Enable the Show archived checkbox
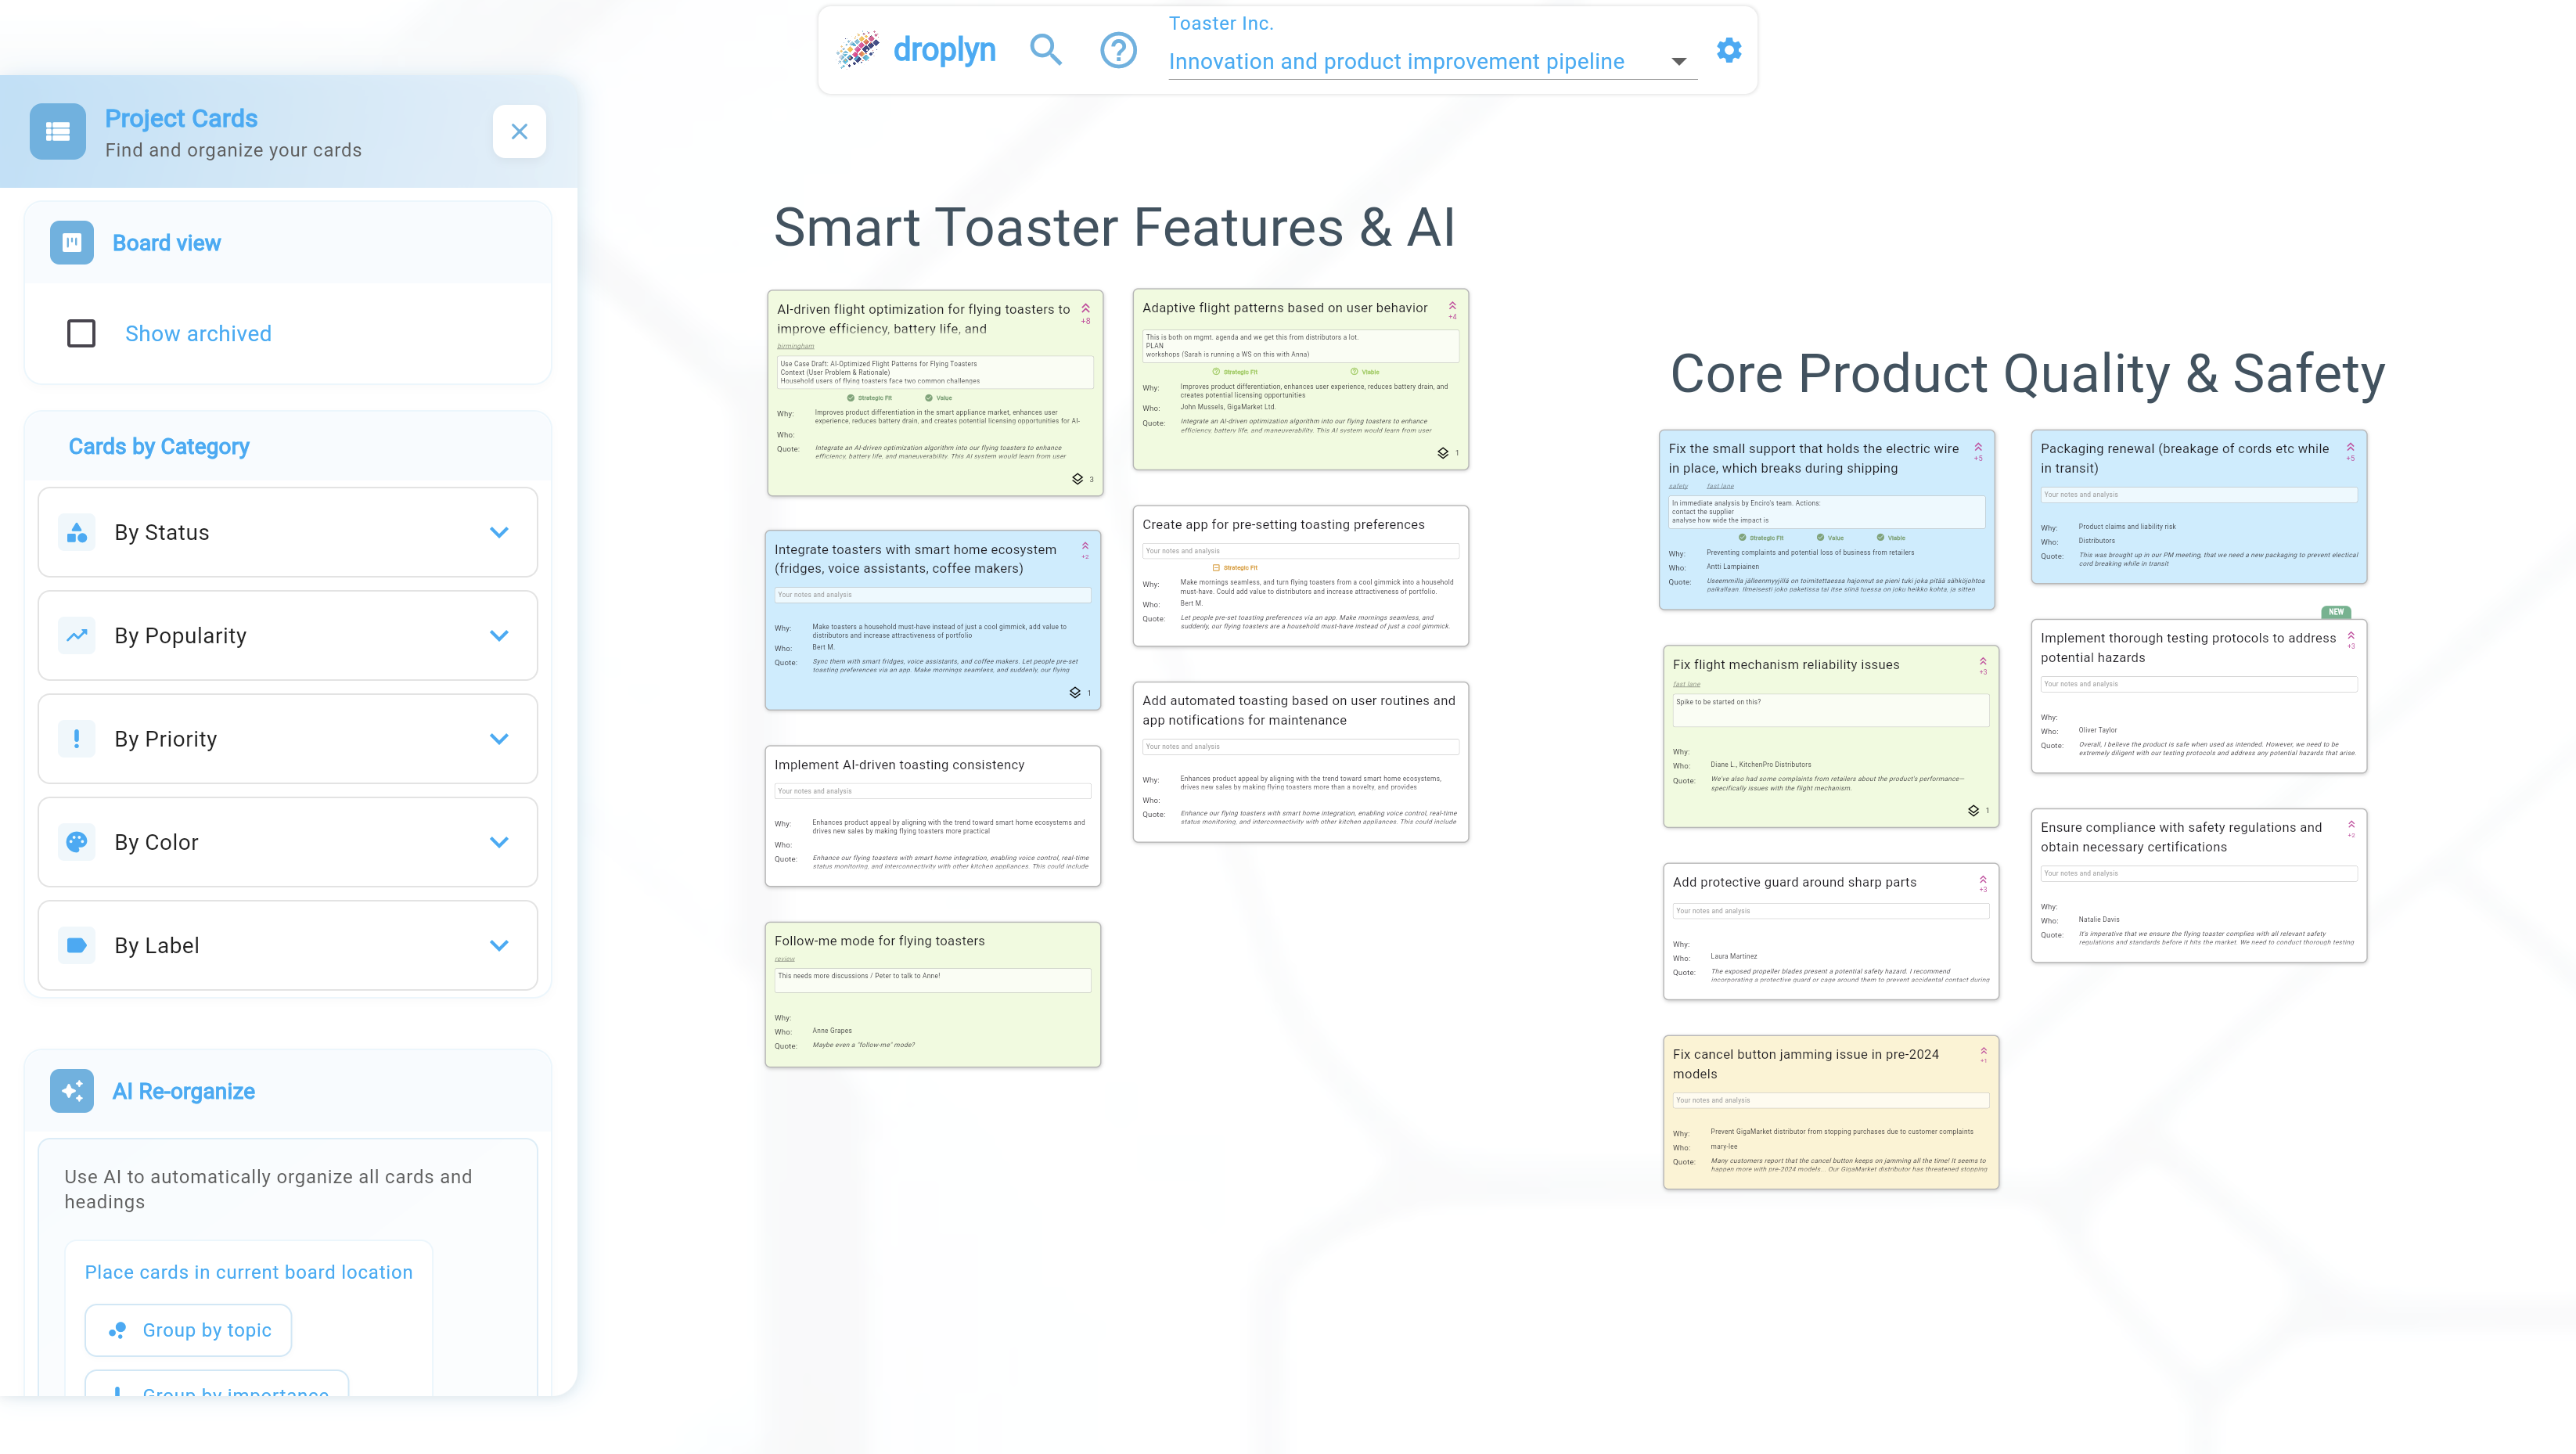Image resolution: width=2576 pixels, height=1454 pixels. (x=81, y=333)
